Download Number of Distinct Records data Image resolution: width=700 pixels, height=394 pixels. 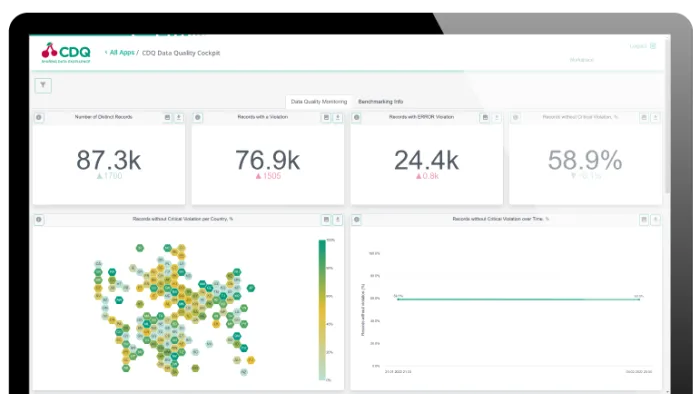click(x=179, y=117)
